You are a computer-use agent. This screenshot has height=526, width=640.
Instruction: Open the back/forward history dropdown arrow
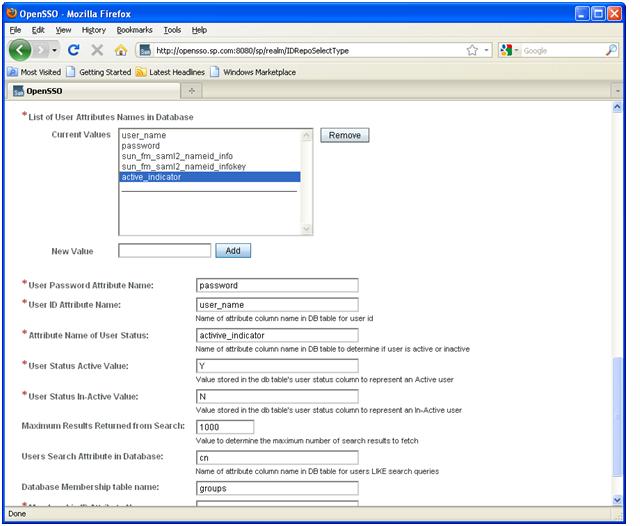pyautogui.click(x=54, y=50)
